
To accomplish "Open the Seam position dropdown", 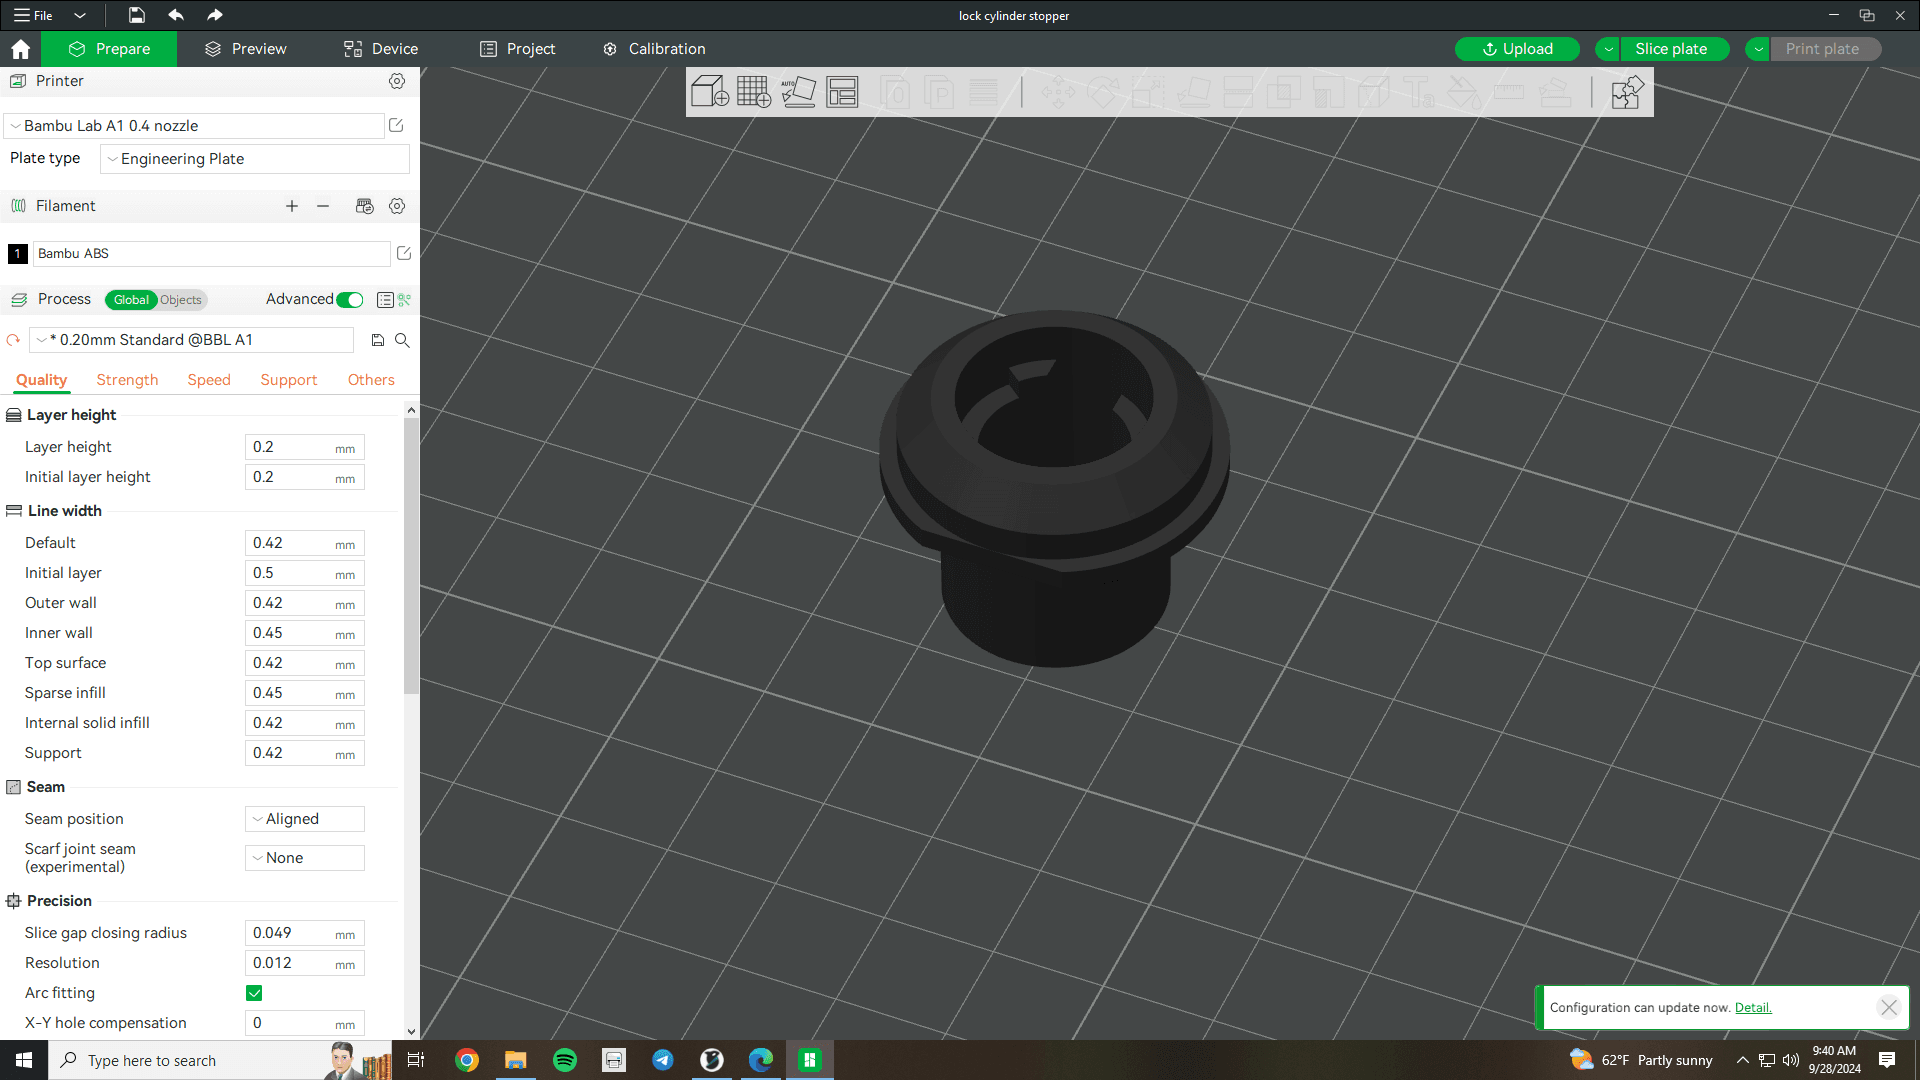I will pos(305,819).
